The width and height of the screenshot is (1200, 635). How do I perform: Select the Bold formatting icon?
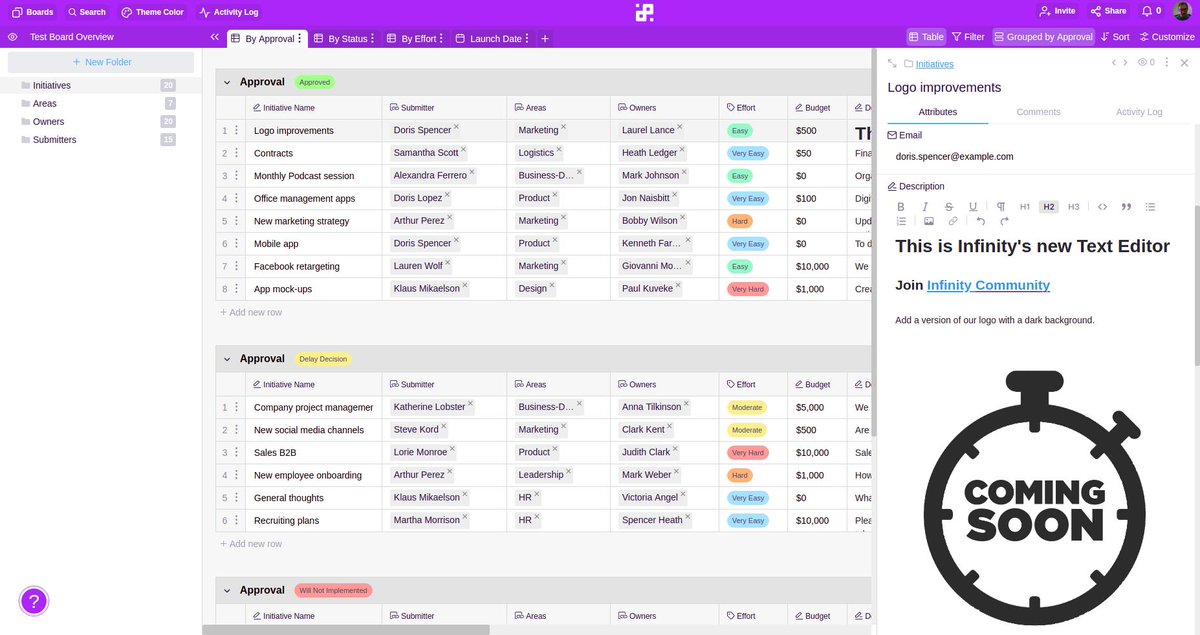pos(901,206)
